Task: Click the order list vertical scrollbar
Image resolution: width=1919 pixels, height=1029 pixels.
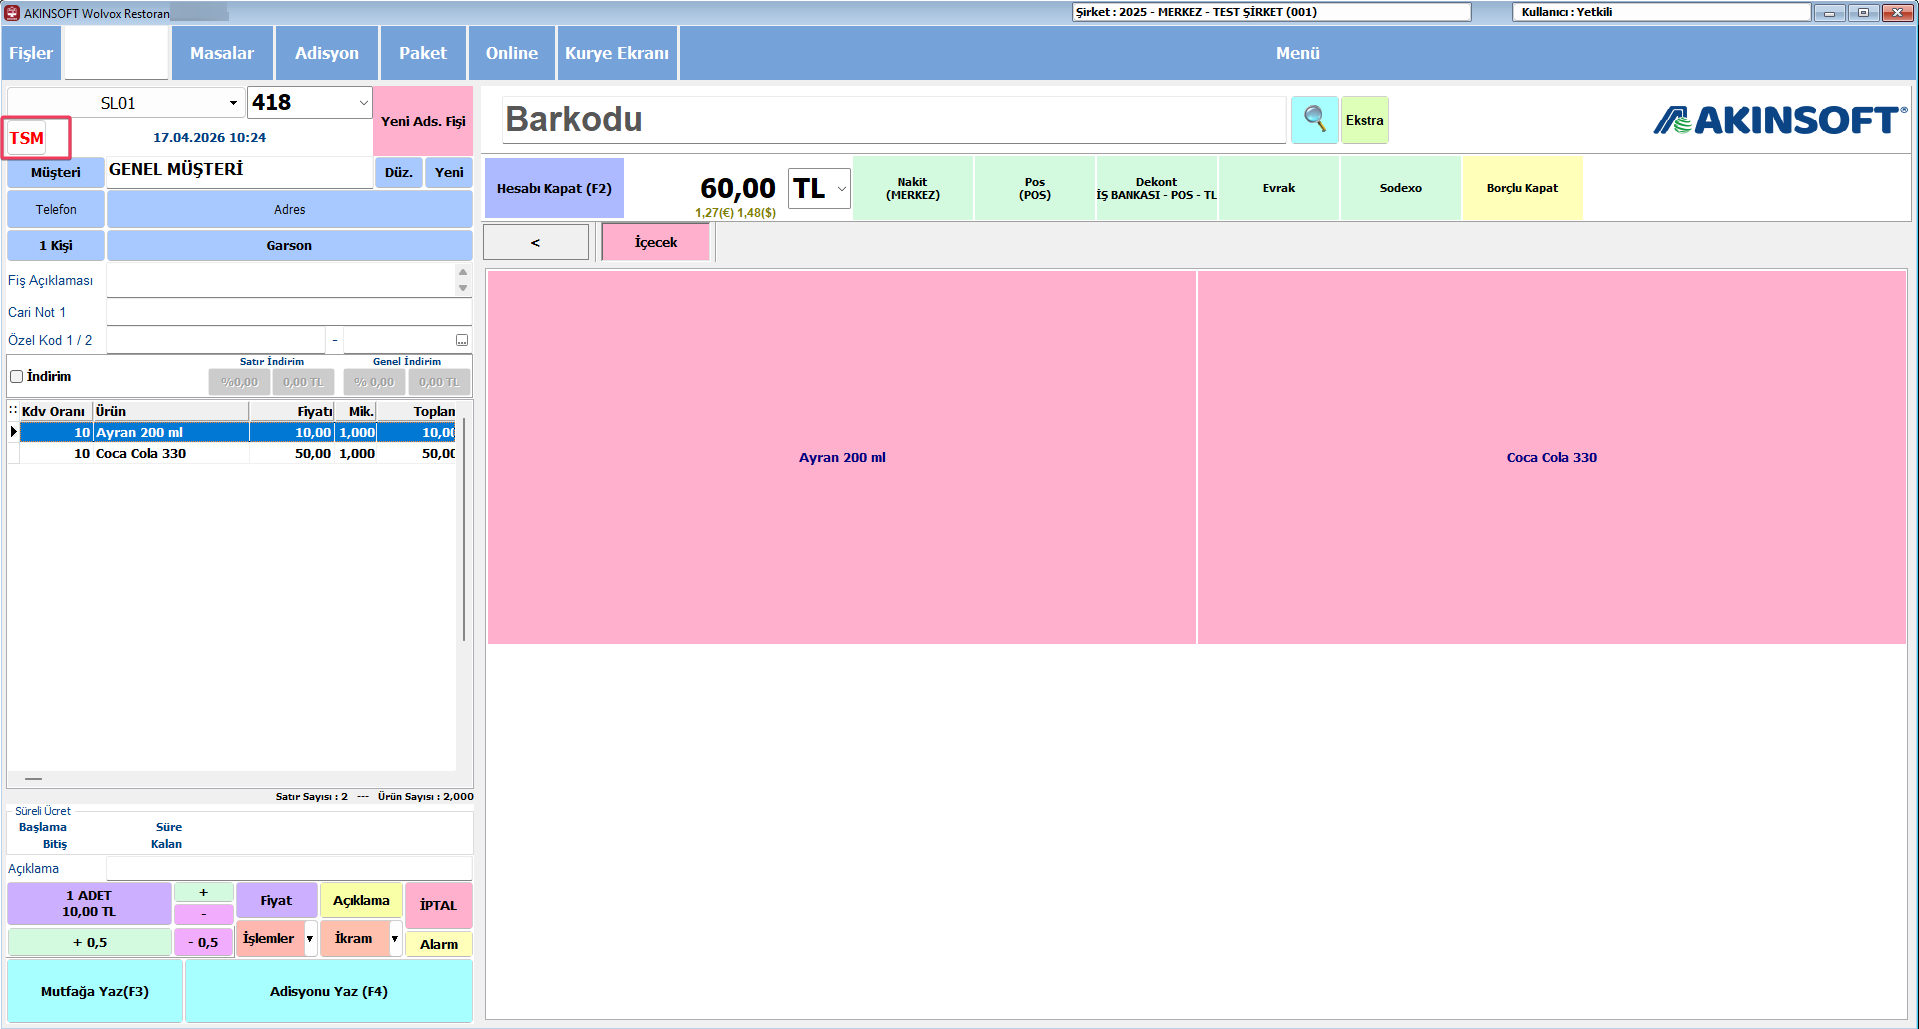Action: point(464,530)
